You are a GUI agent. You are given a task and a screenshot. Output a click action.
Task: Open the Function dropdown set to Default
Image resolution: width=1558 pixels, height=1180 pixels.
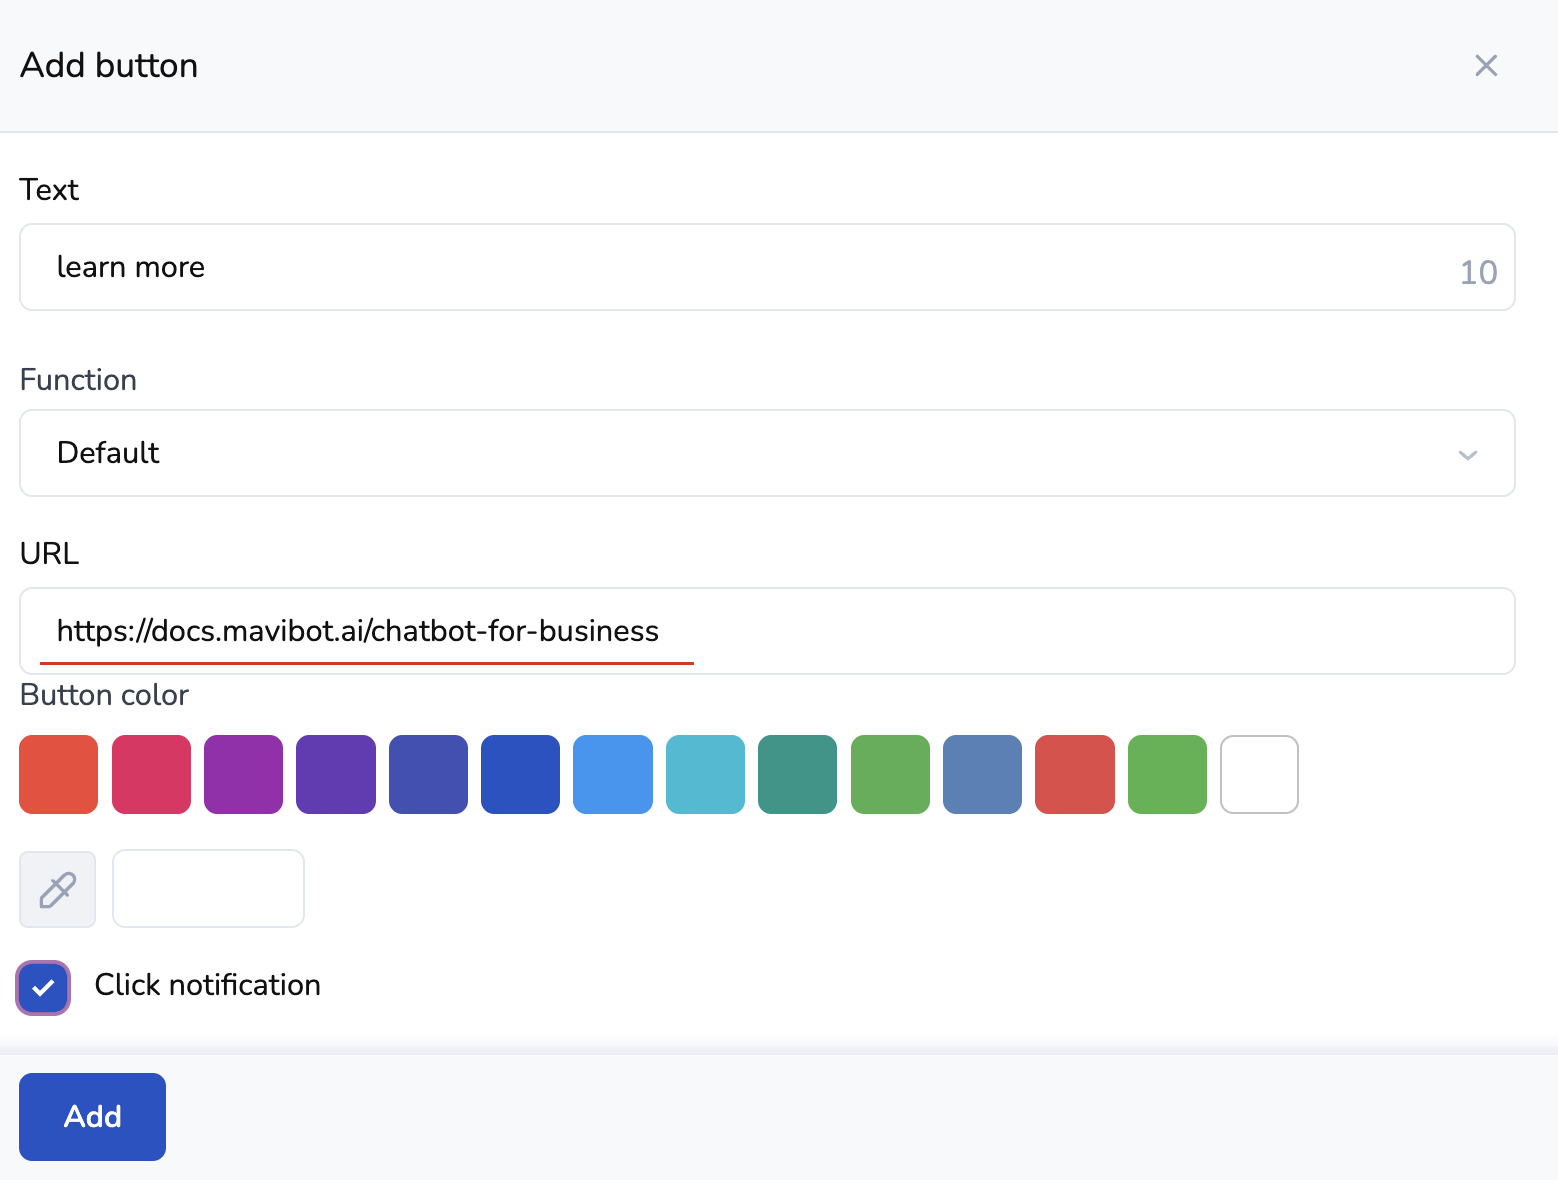tap(740, 453)
